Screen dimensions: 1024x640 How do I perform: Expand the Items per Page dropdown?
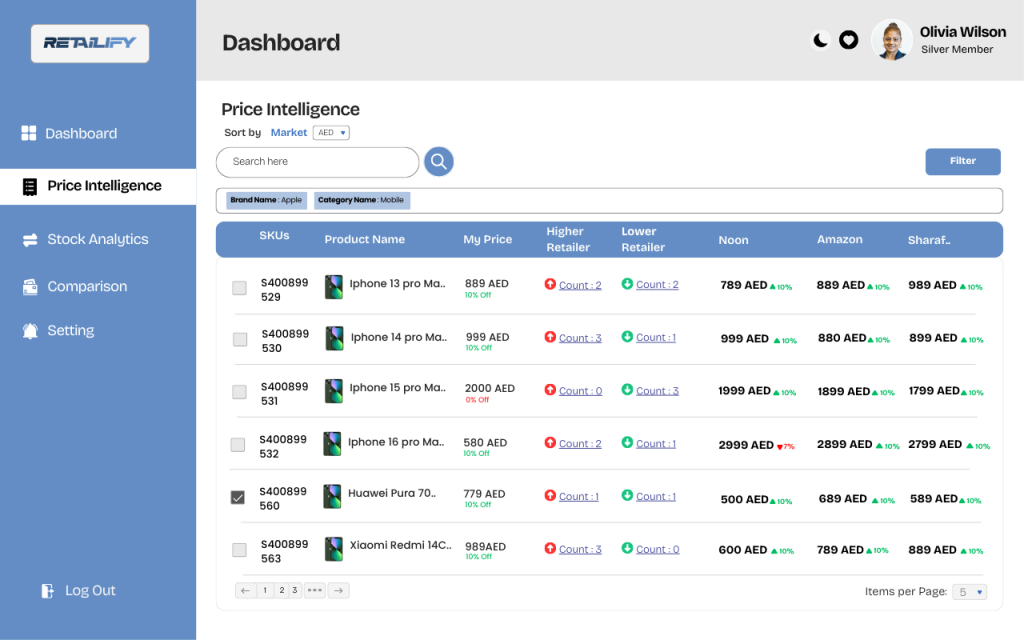pos(969,592)
